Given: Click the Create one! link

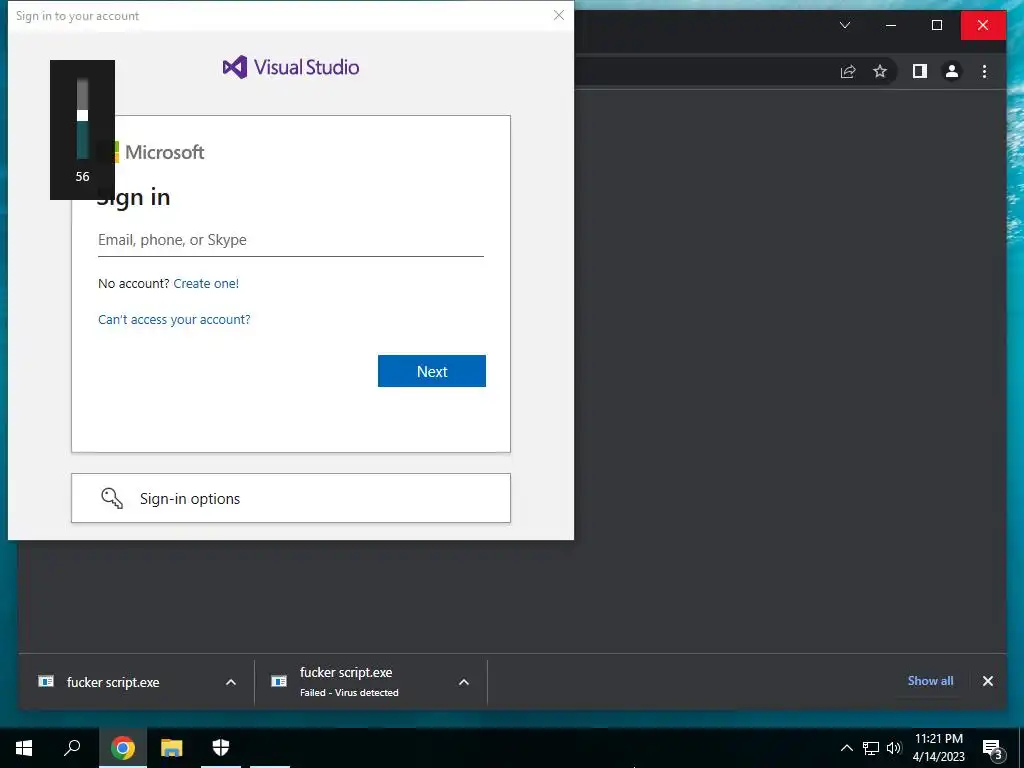Looking at the screenshot, I should [x=206, y=283].
